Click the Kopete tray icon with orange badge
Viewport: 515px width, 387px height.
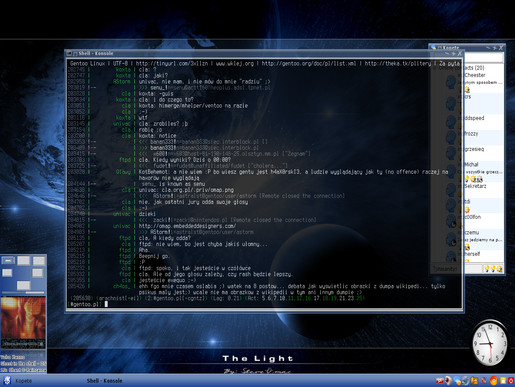(457, 380)
